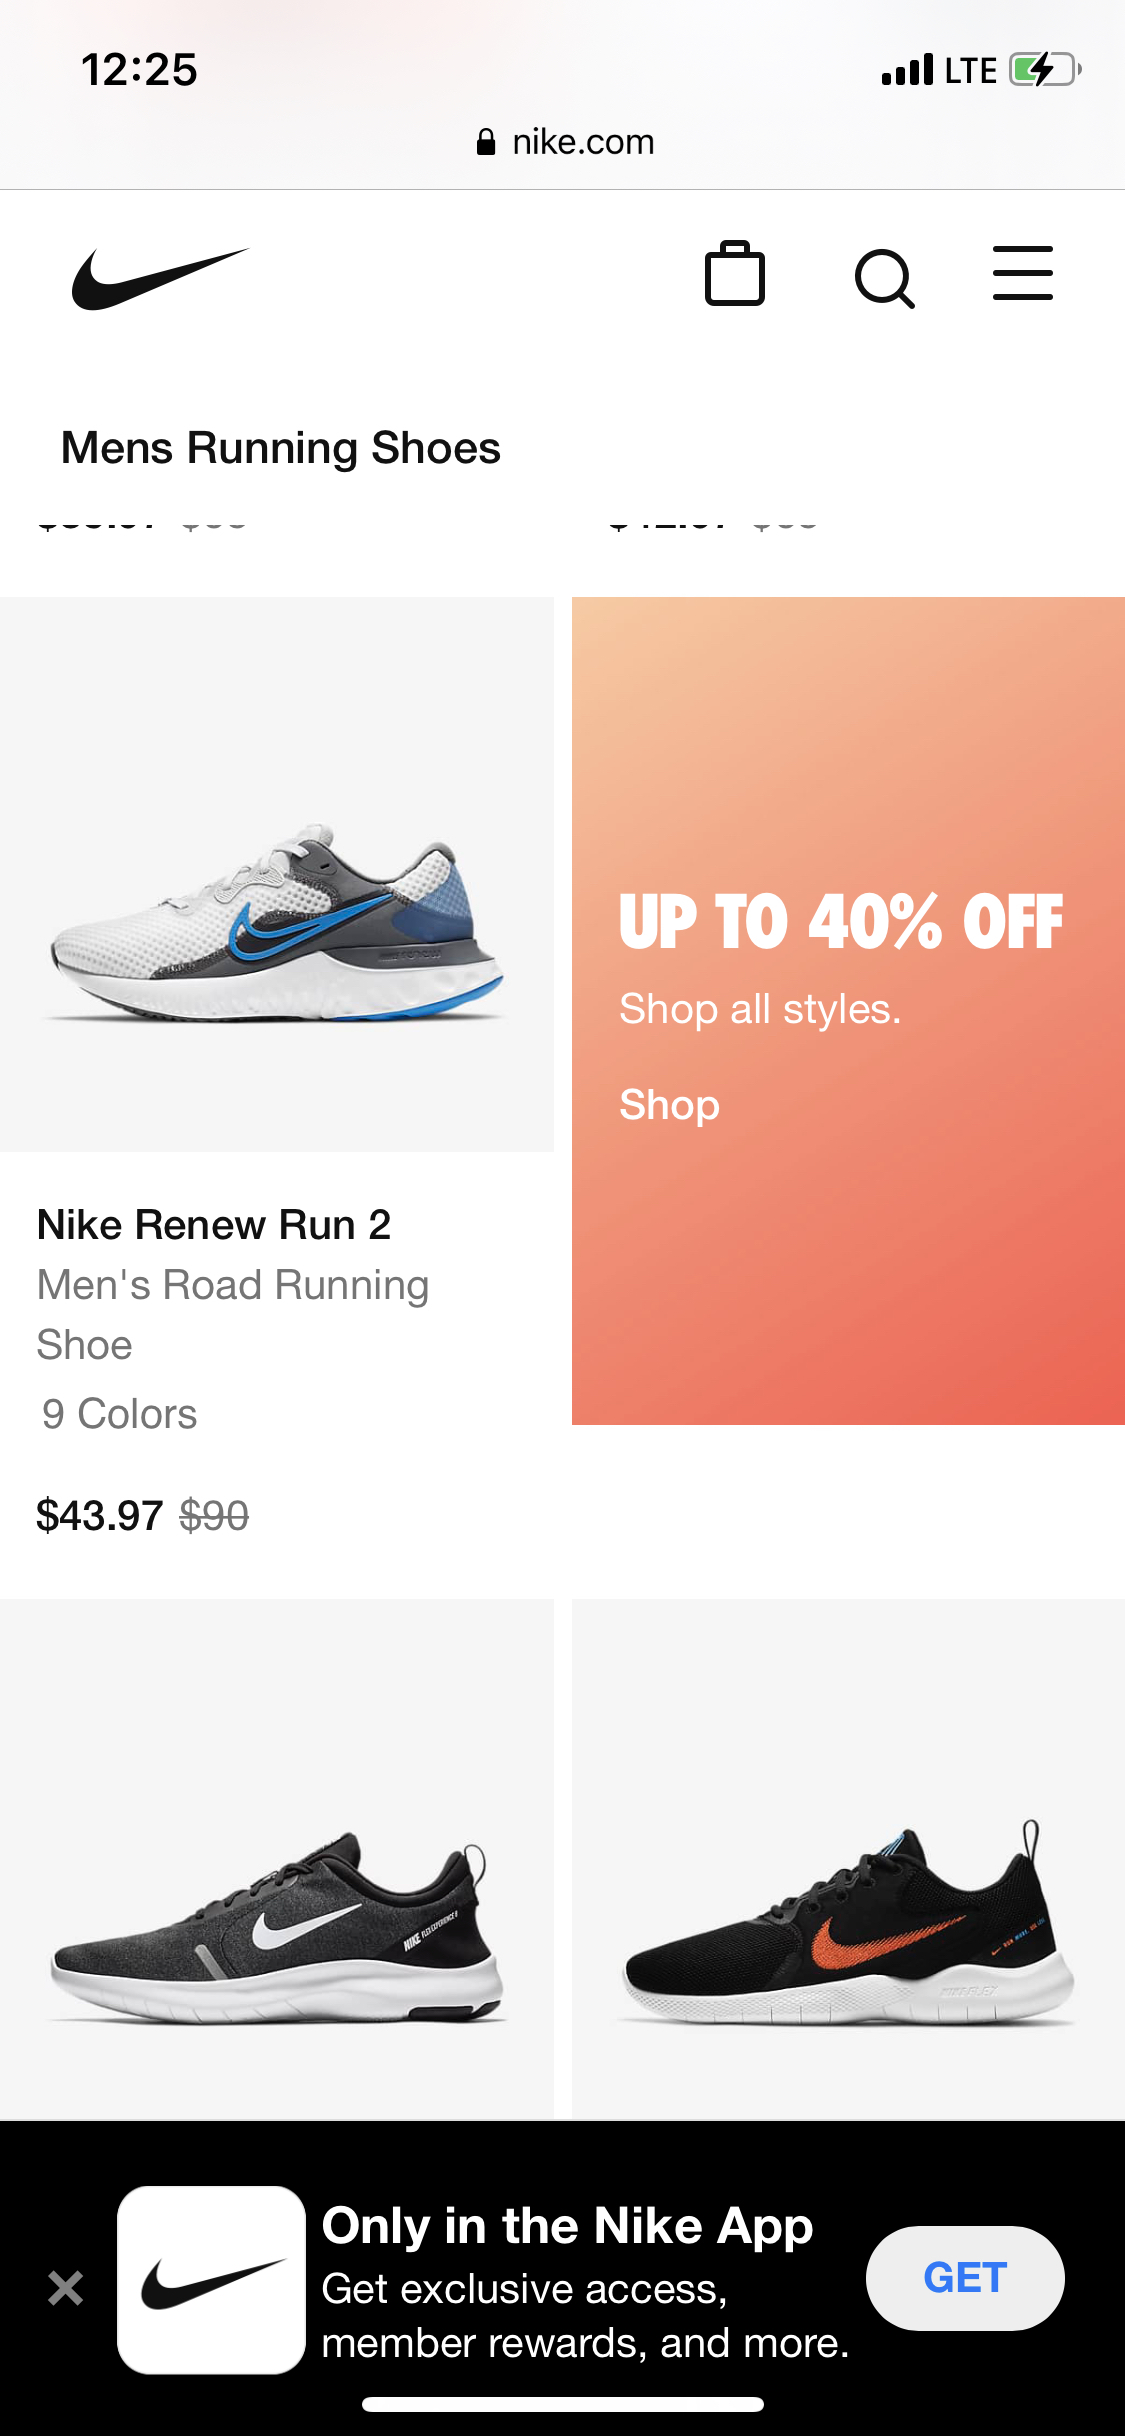Tap the lock icon beside nike.com

tap(486, 143)
